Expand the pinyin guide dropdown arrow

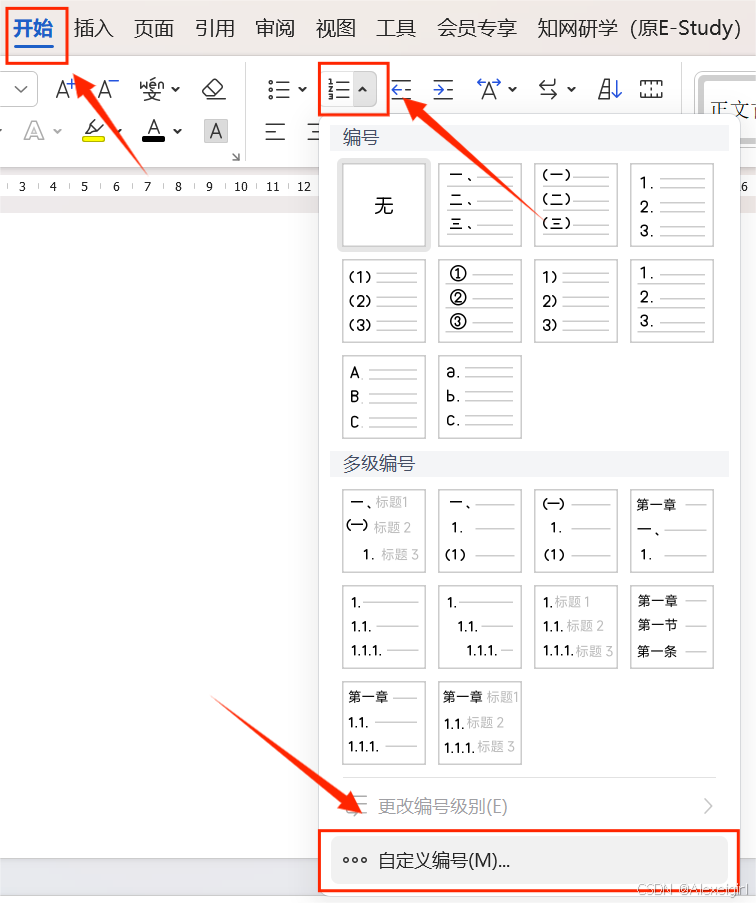[176, 89]
